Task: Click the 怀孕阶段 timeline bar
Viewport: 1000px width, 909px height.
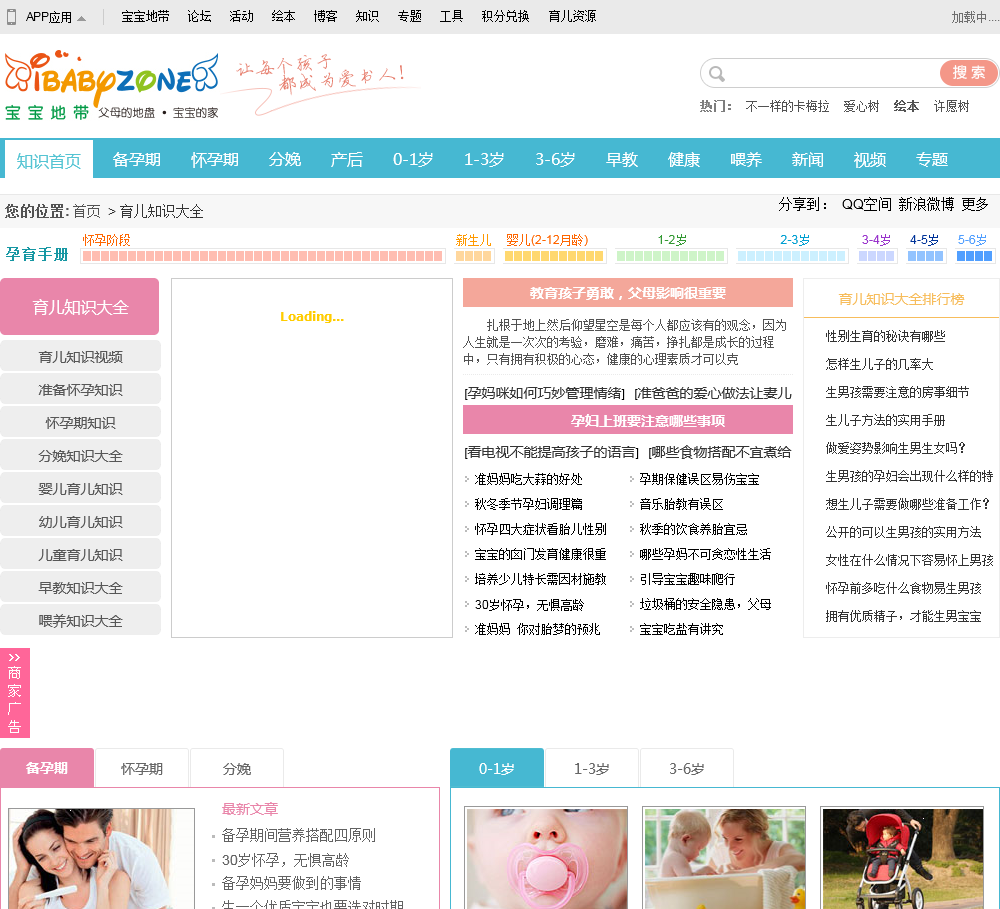Action: [262, 256]
